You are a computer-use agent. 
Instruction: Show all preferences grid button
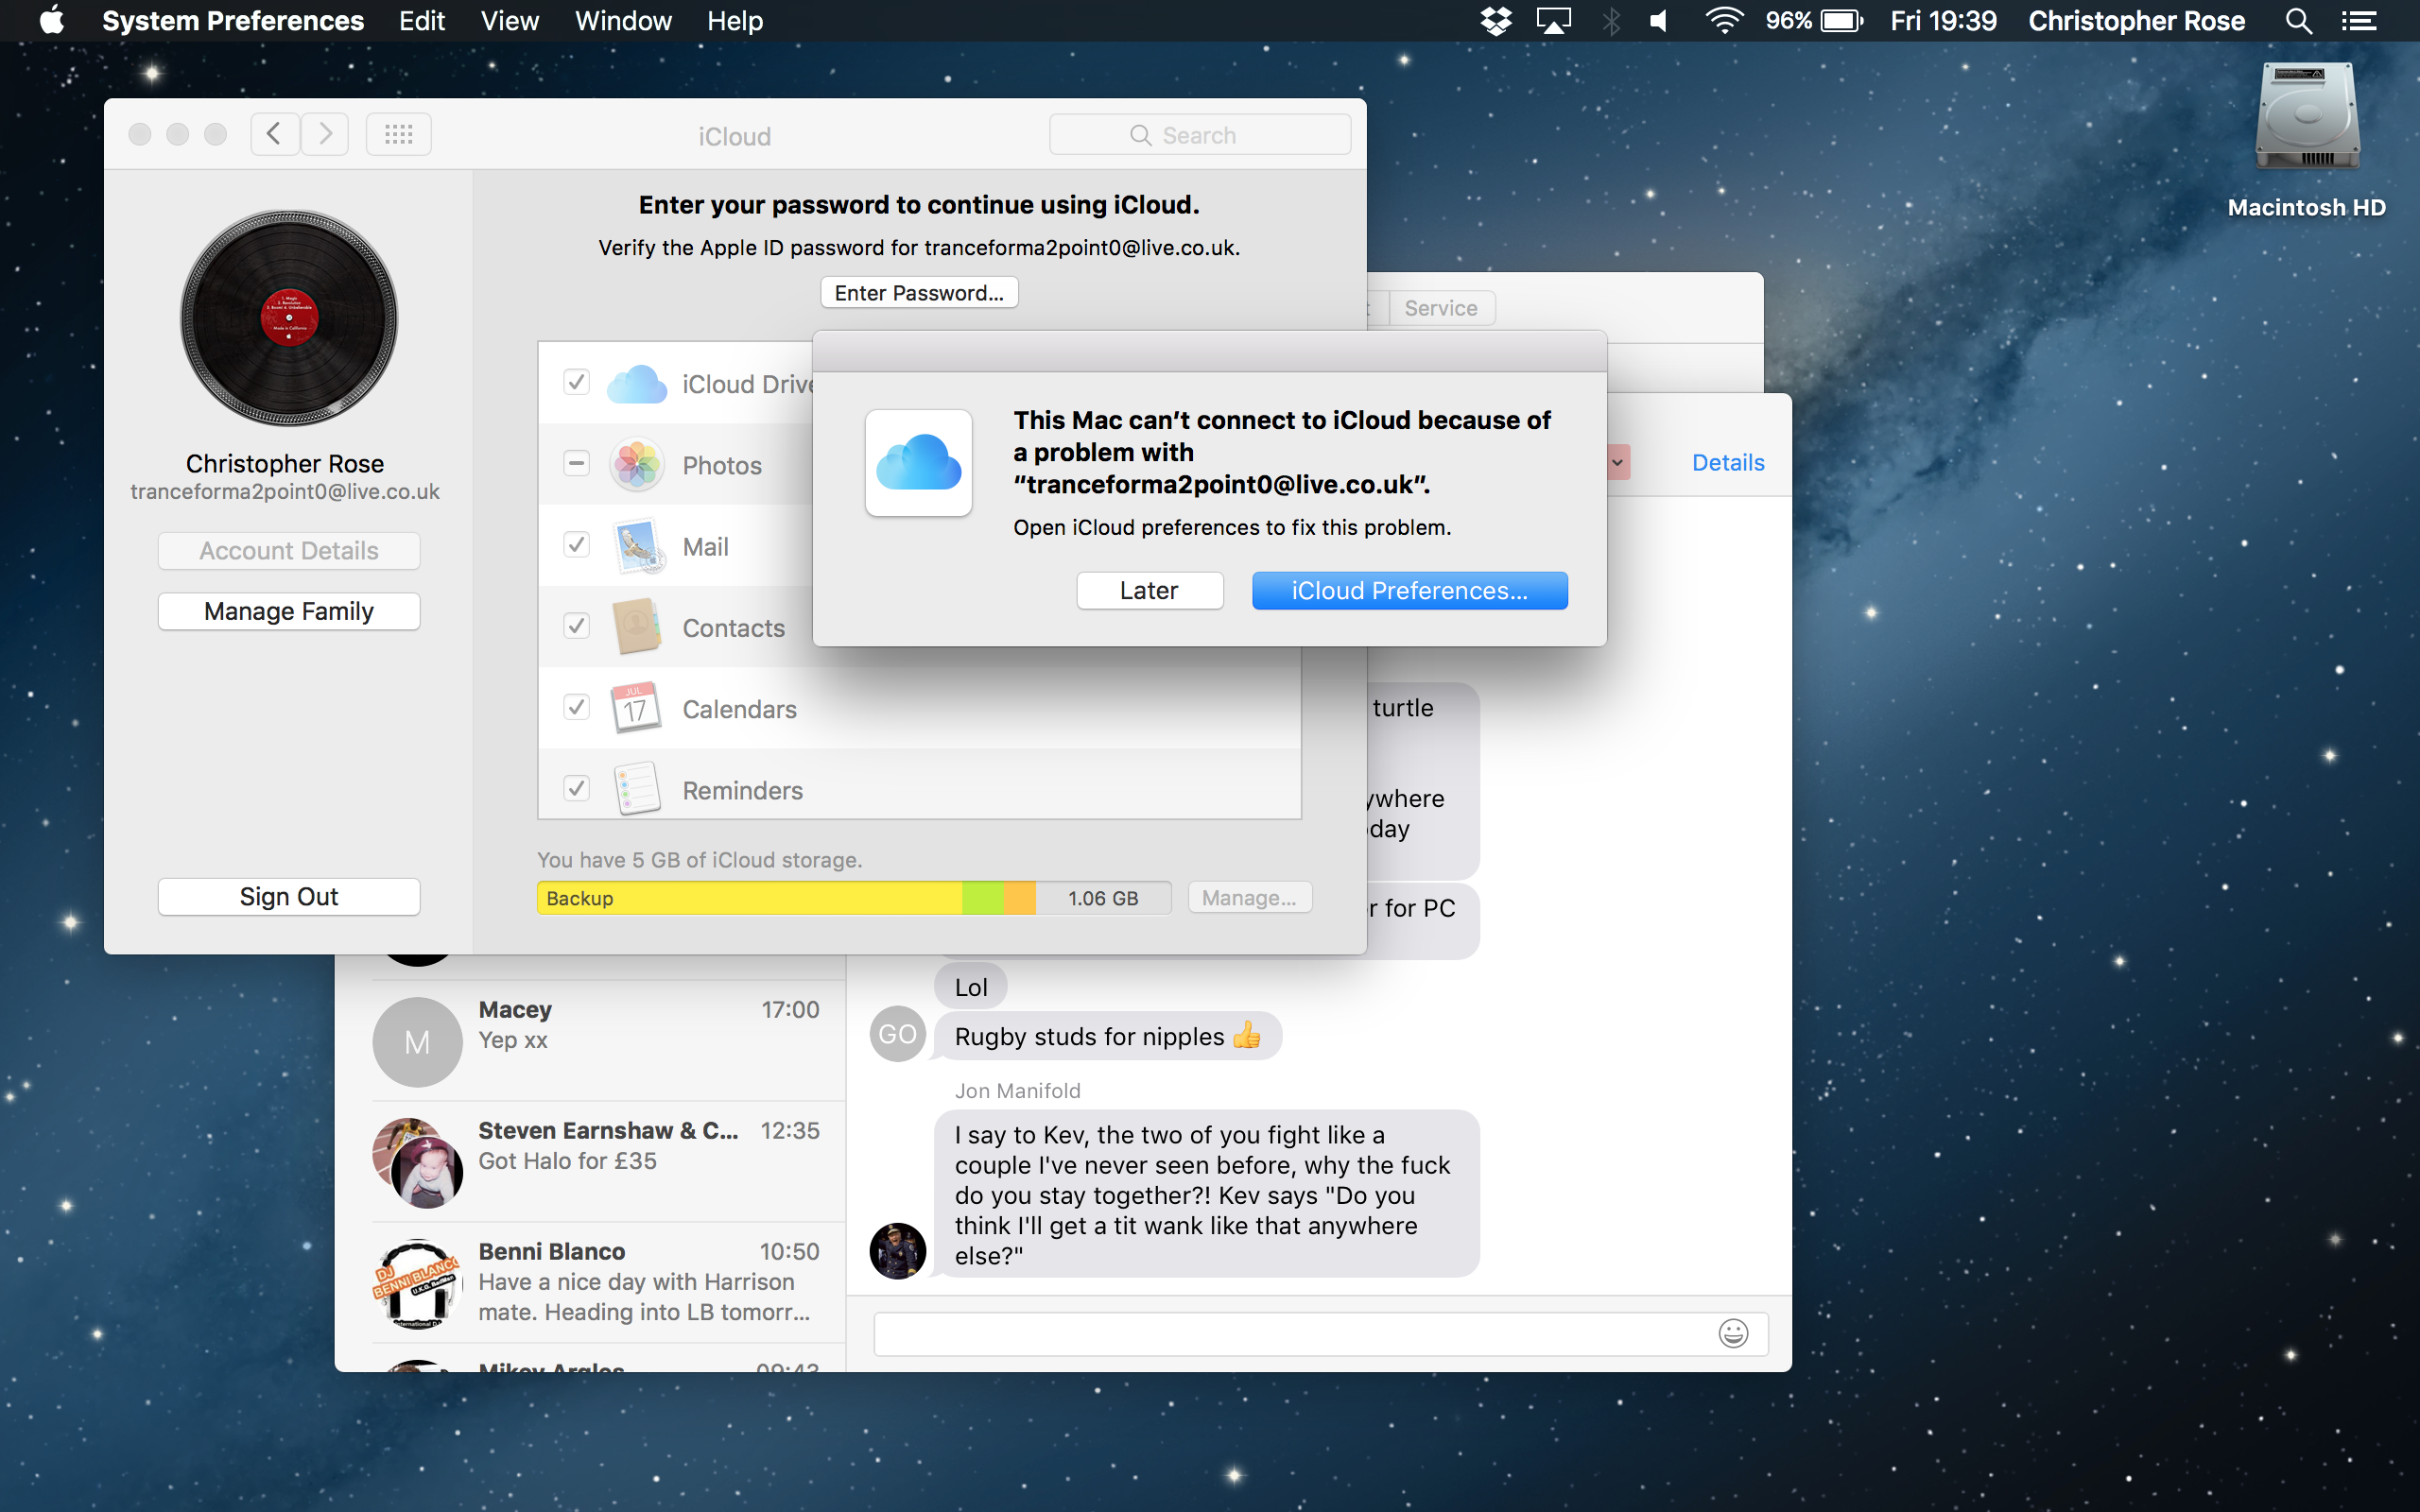tap(399, 134)
